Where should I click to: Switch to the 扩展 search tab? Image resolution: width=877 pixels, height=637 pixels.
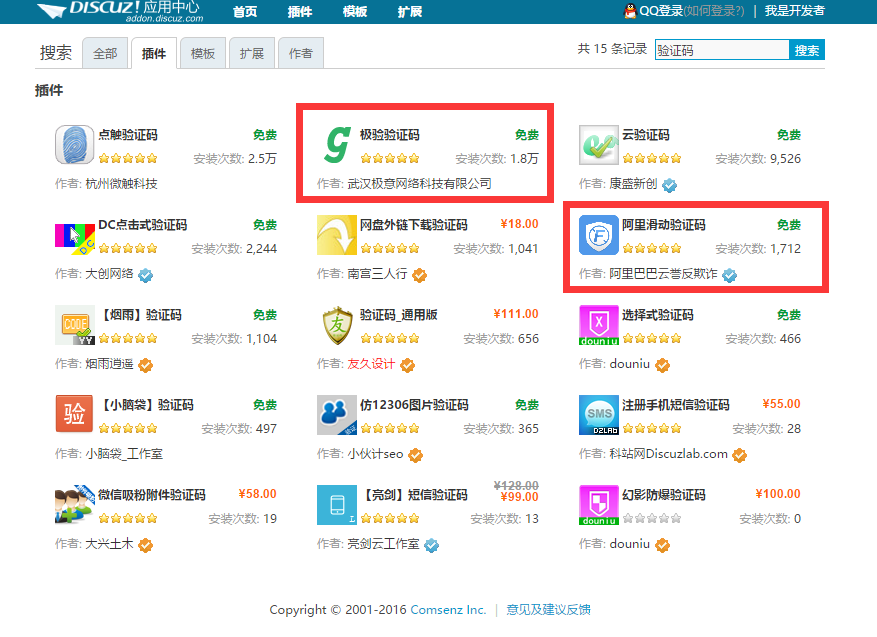252,53
